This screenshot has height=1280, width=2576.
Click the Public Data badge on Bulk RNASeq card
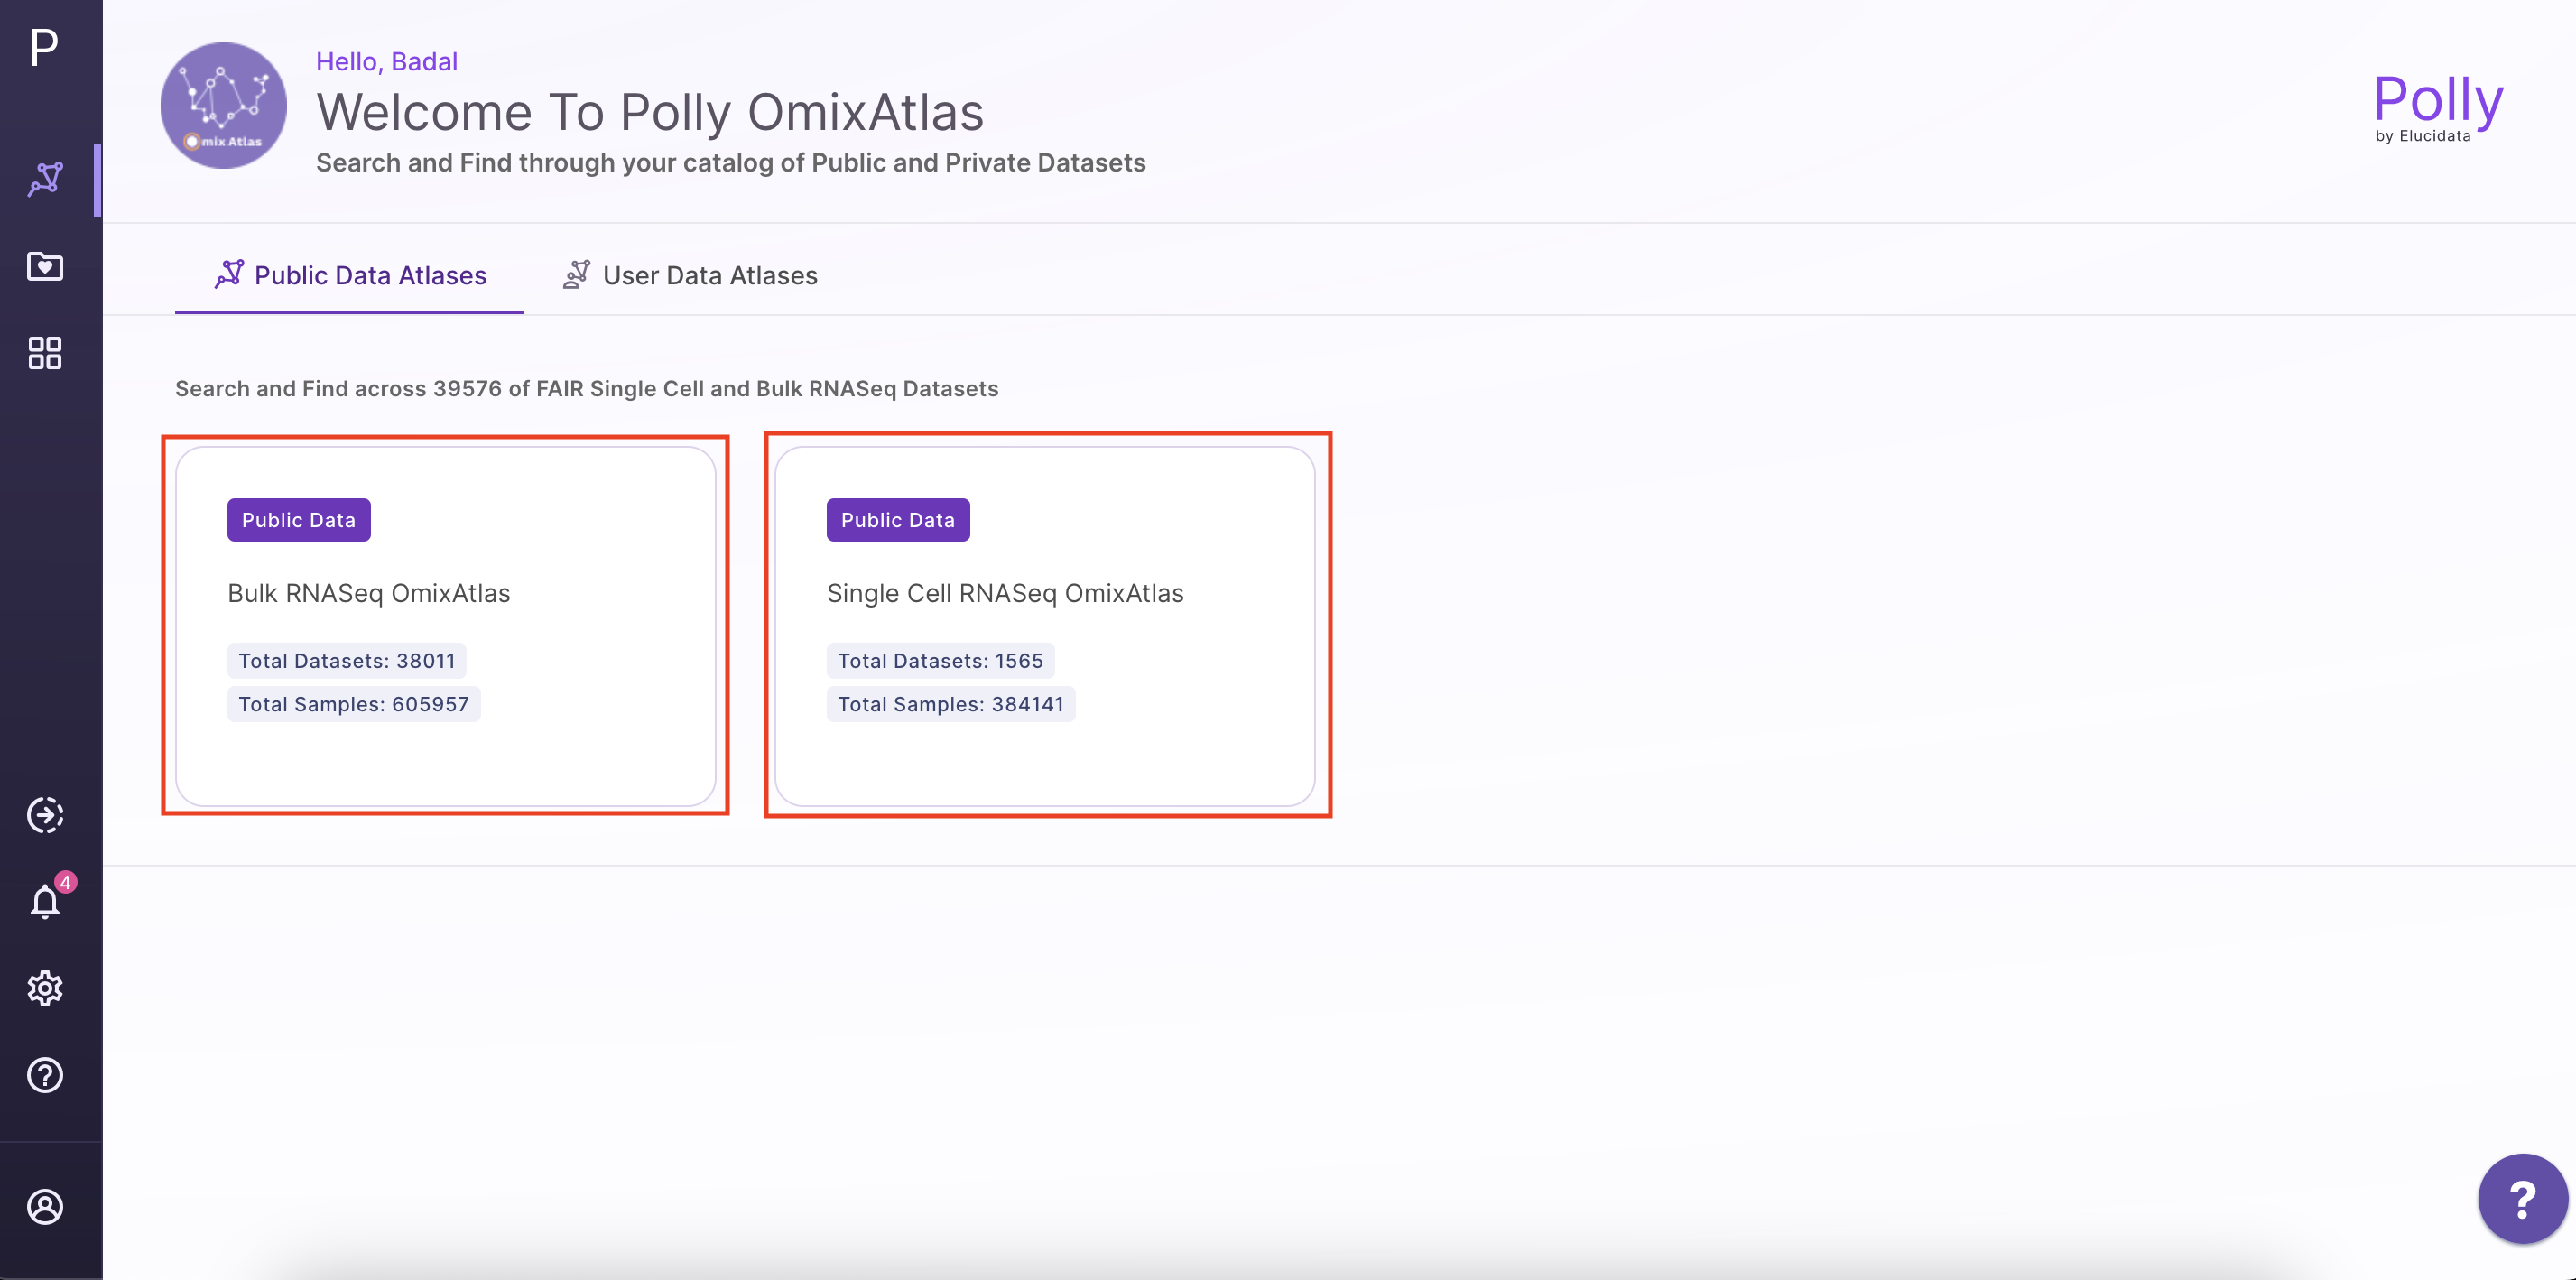tap(298, 519)
